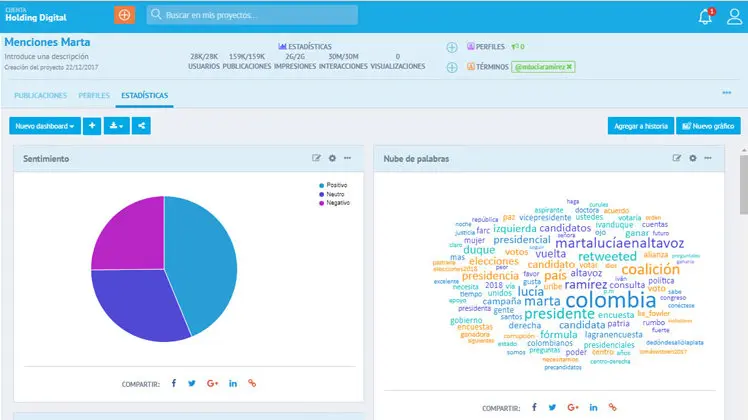Screen dimensions: 748x420
Task: Toggle the Positivo legend entry
Action: point(334,185)
